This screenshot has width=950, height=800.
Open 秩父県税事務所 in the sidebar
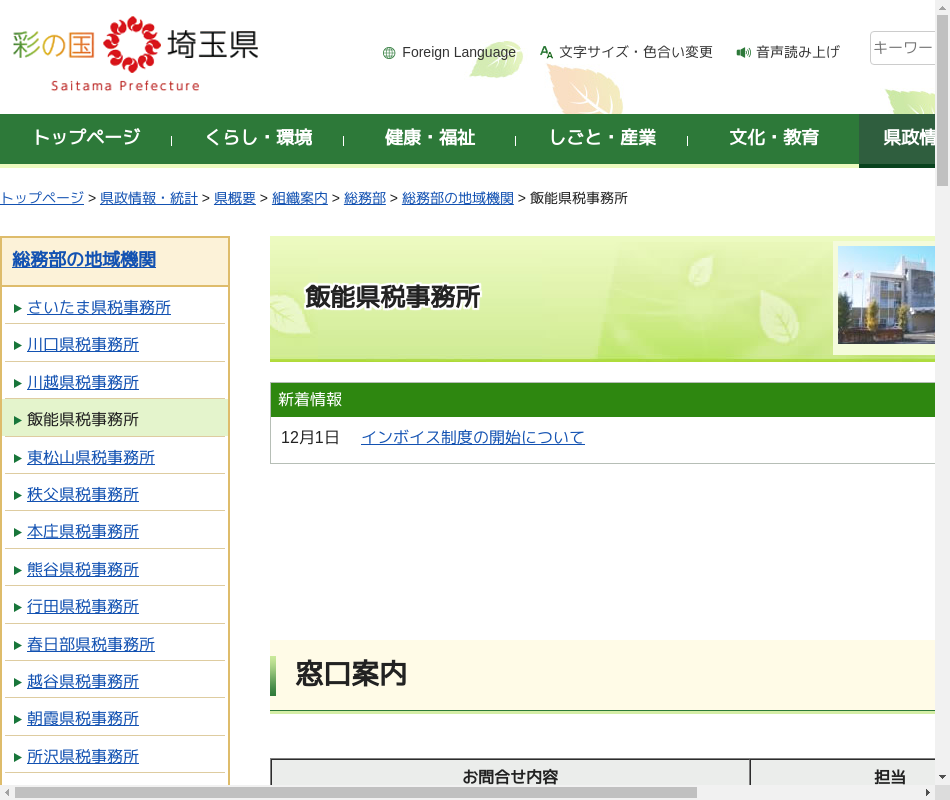[x=83, y=495]
